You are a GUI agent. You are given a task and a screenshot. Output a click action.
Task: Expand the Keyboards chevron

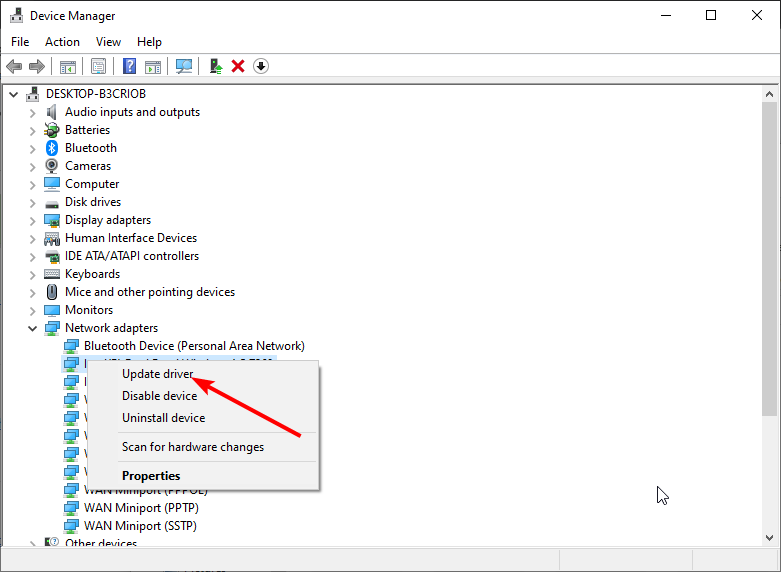click(x=33, y=275)
